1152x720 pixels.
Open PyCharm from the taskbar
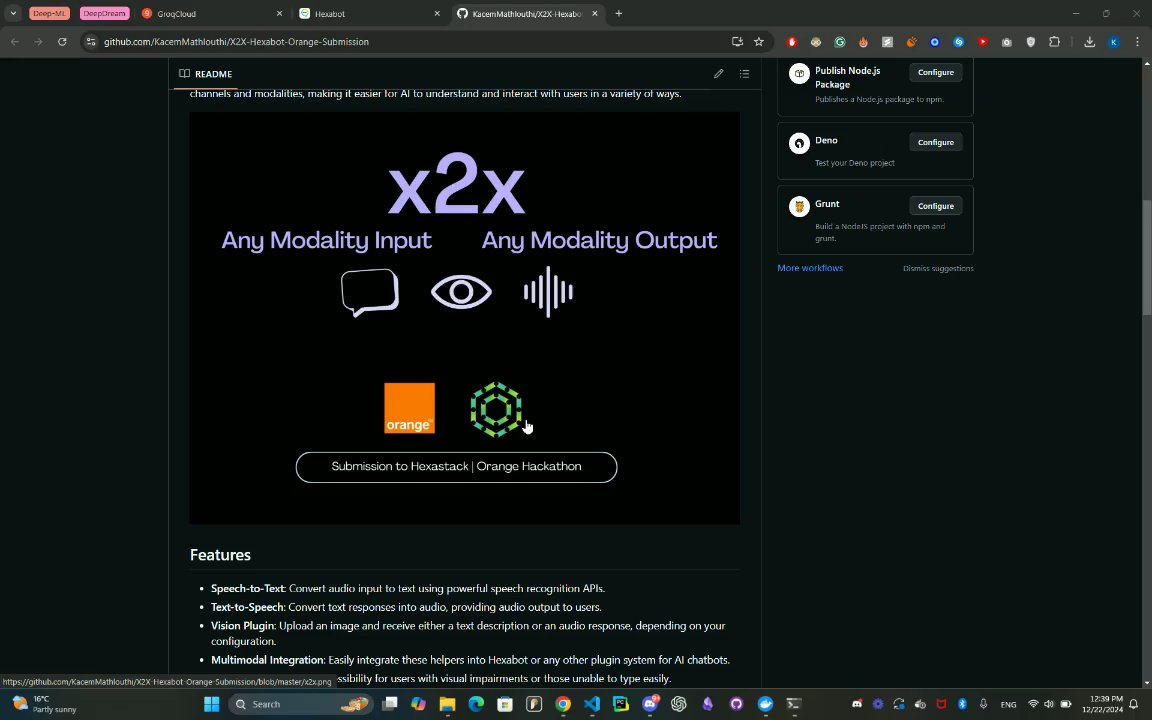tap(621, 704)
